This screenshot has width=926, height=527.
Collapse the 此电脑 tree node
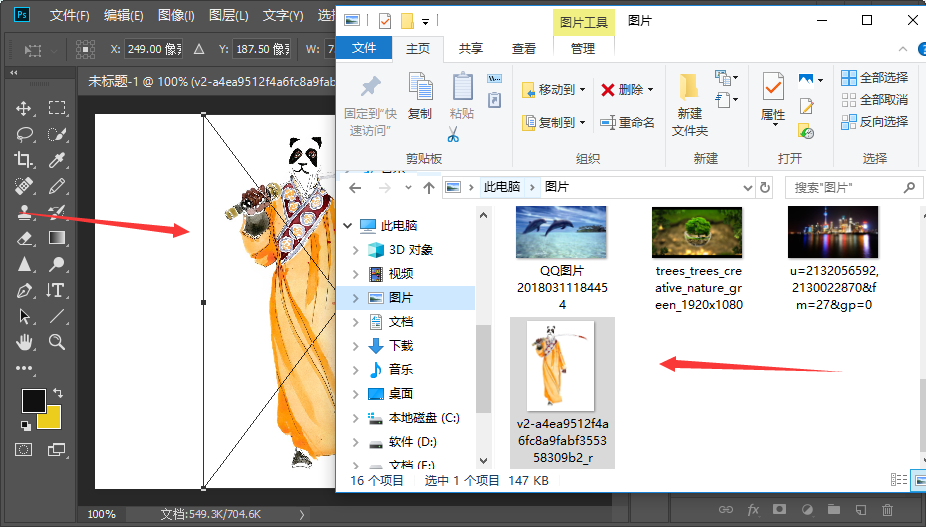tap(347, 225)
